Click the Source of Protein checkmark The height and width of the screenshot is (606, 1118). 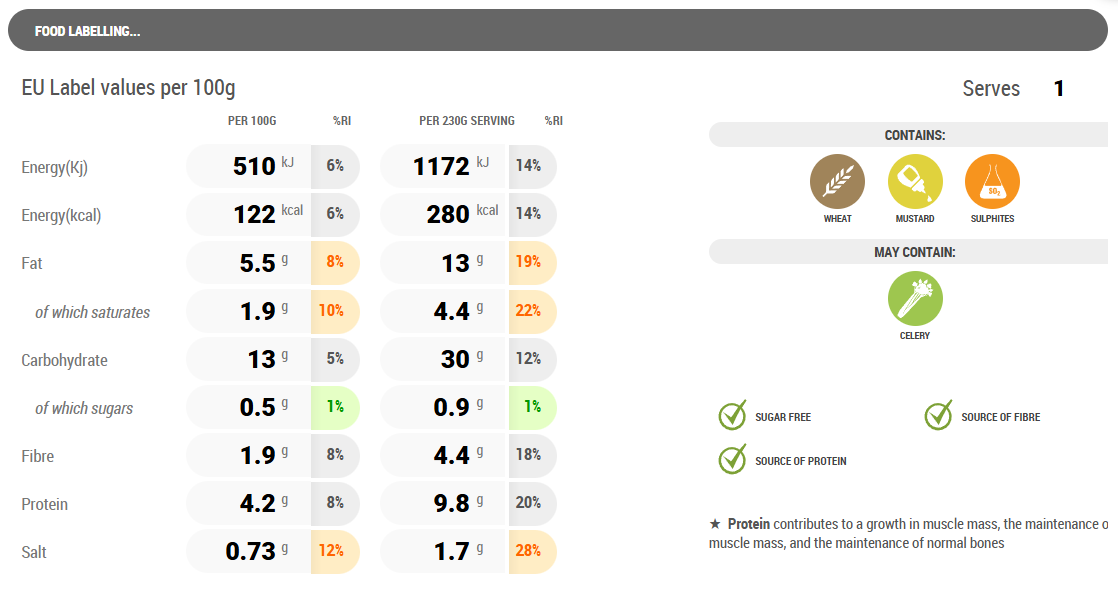733,460
